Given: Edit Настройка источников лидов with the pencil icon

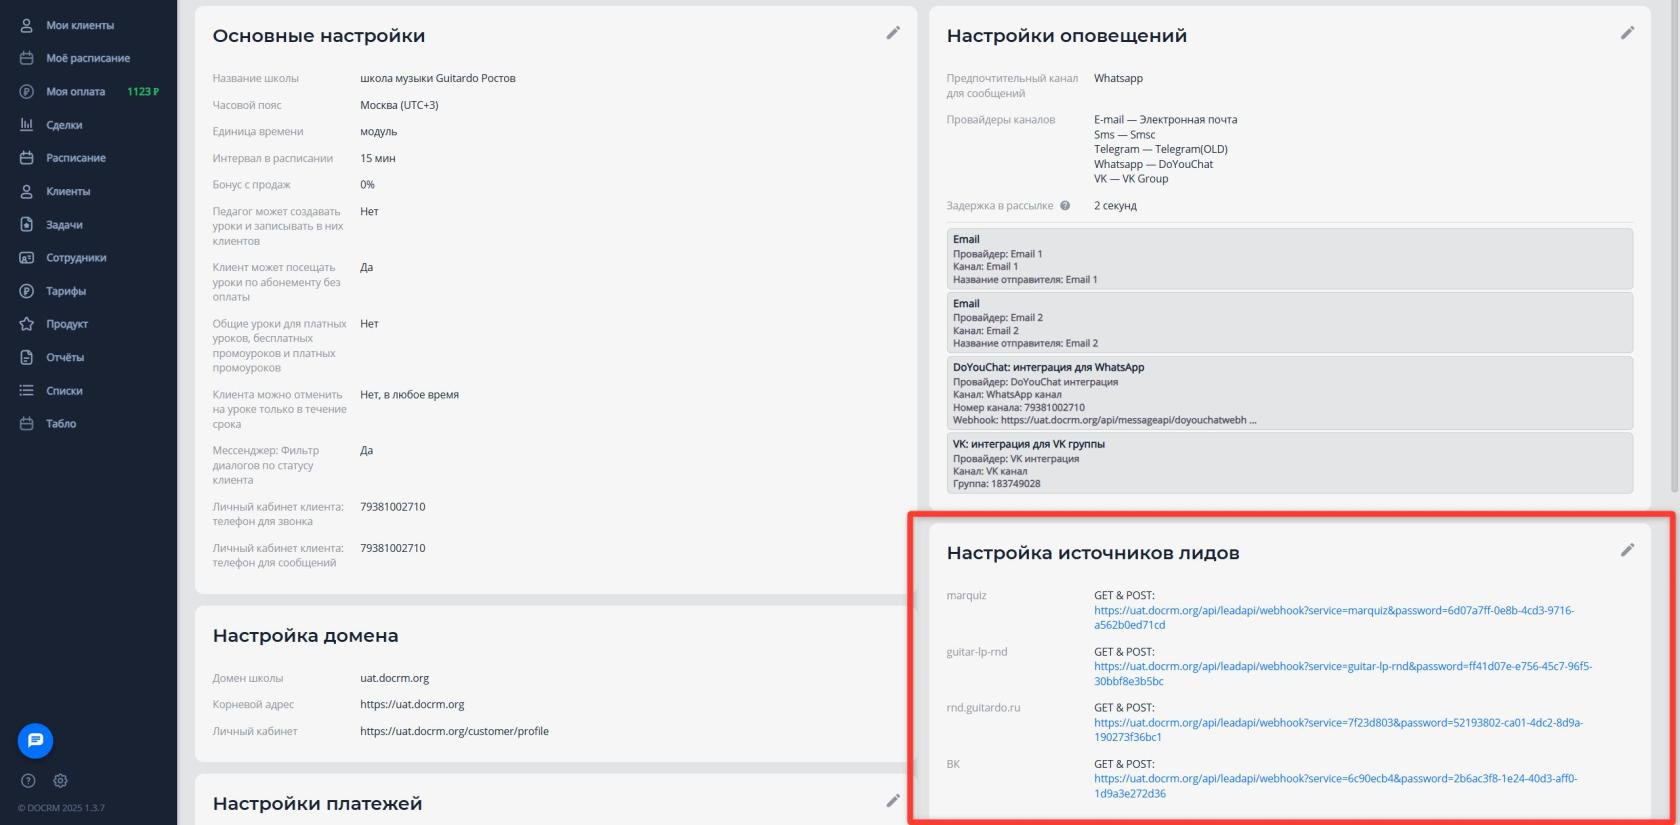Looking at the screenshot, I should point(1627,550).
